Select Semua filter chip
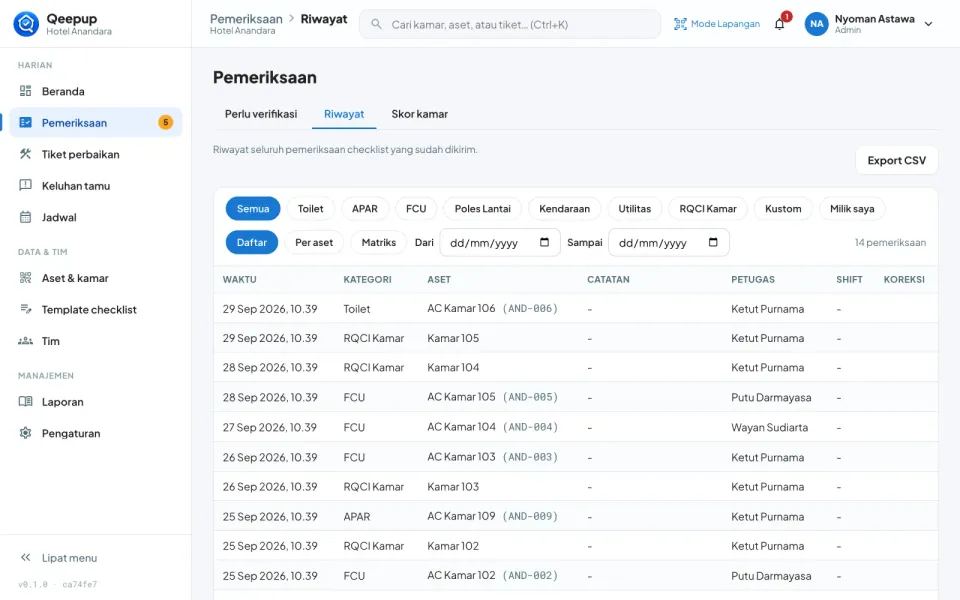This screenshot has width=960, height=600. (253, 209)
